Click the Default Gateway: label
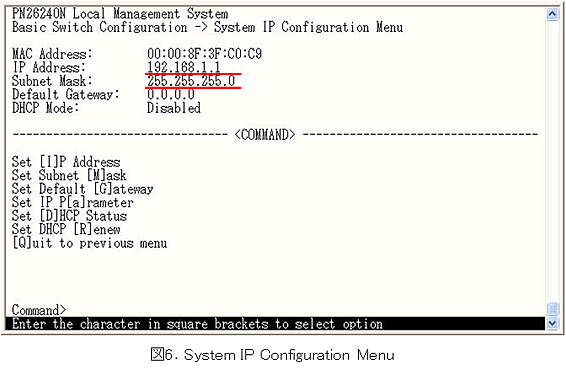566x369 pixels. (x=66, y=94)
